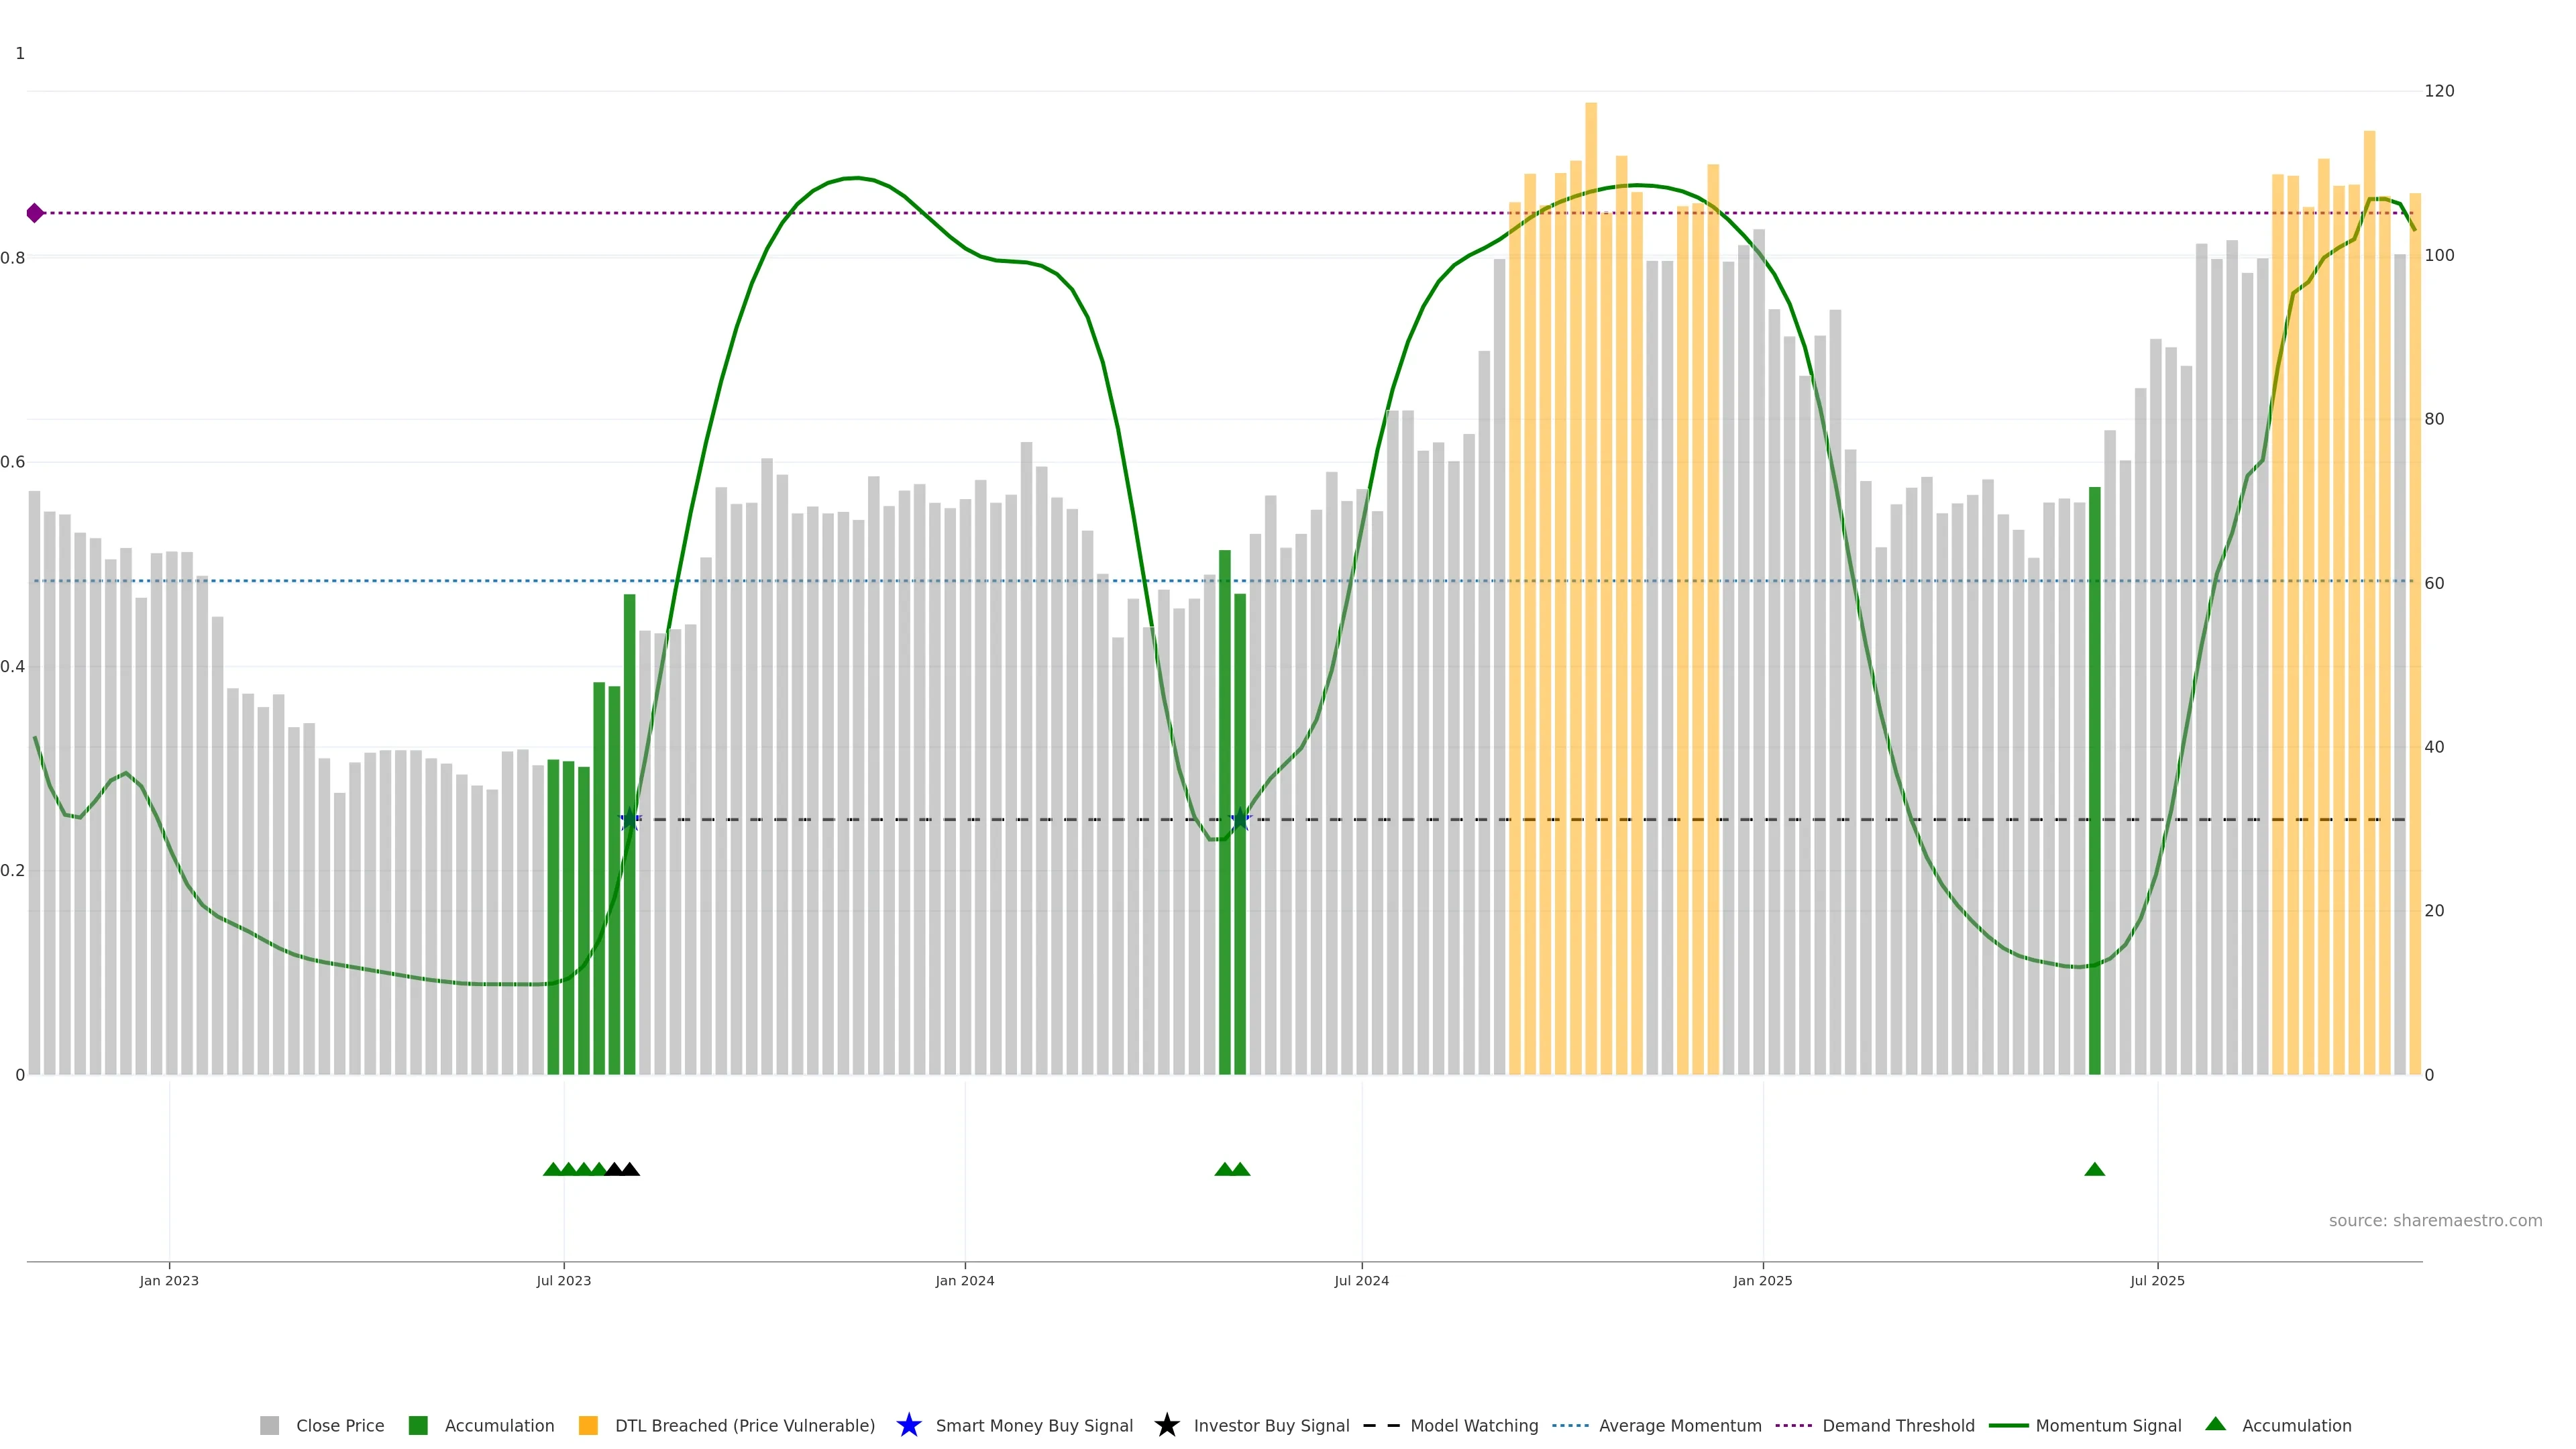This screenshot has height=1449, width=2576.
Task: Click the first blue star buy signal
Action: coord(629,820)
